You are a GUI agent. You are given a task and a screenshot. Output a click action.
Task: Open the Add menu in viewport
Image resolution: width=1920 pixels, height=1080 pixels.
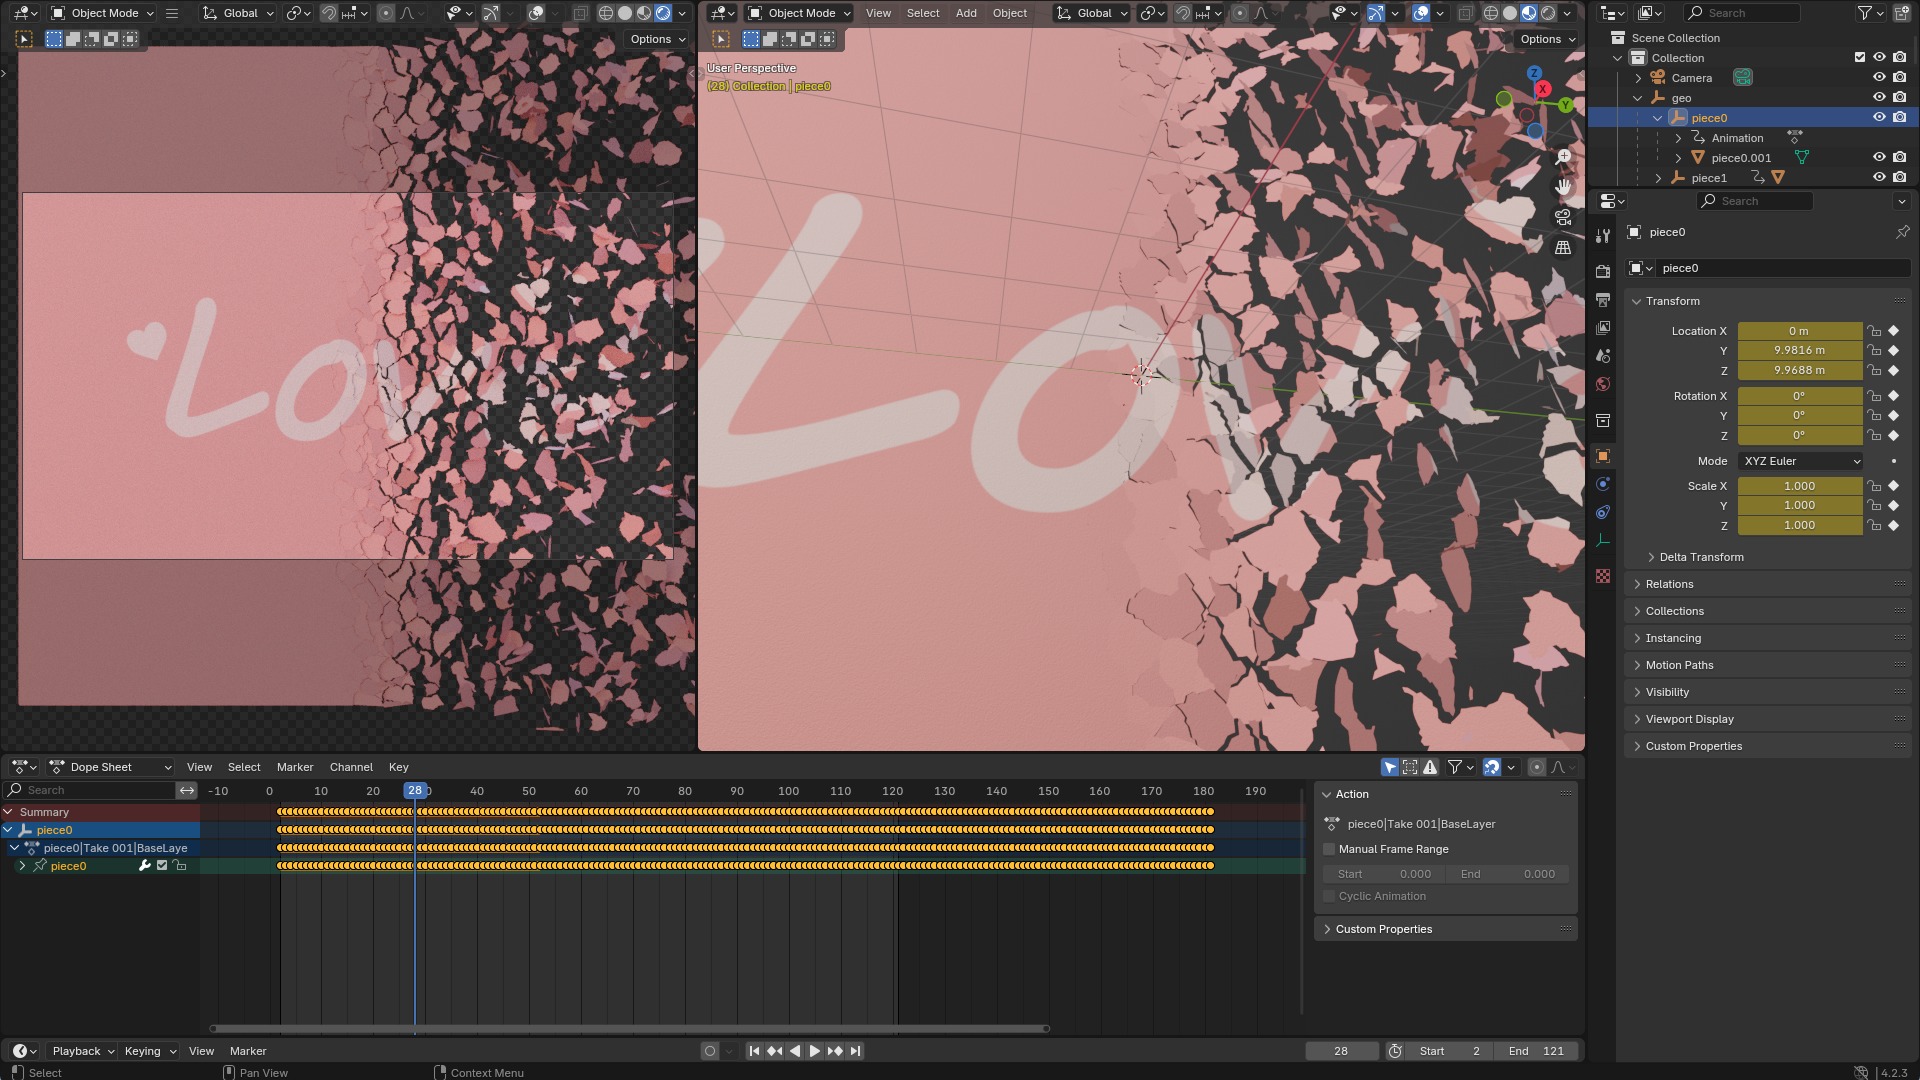[x=966, y=13]
